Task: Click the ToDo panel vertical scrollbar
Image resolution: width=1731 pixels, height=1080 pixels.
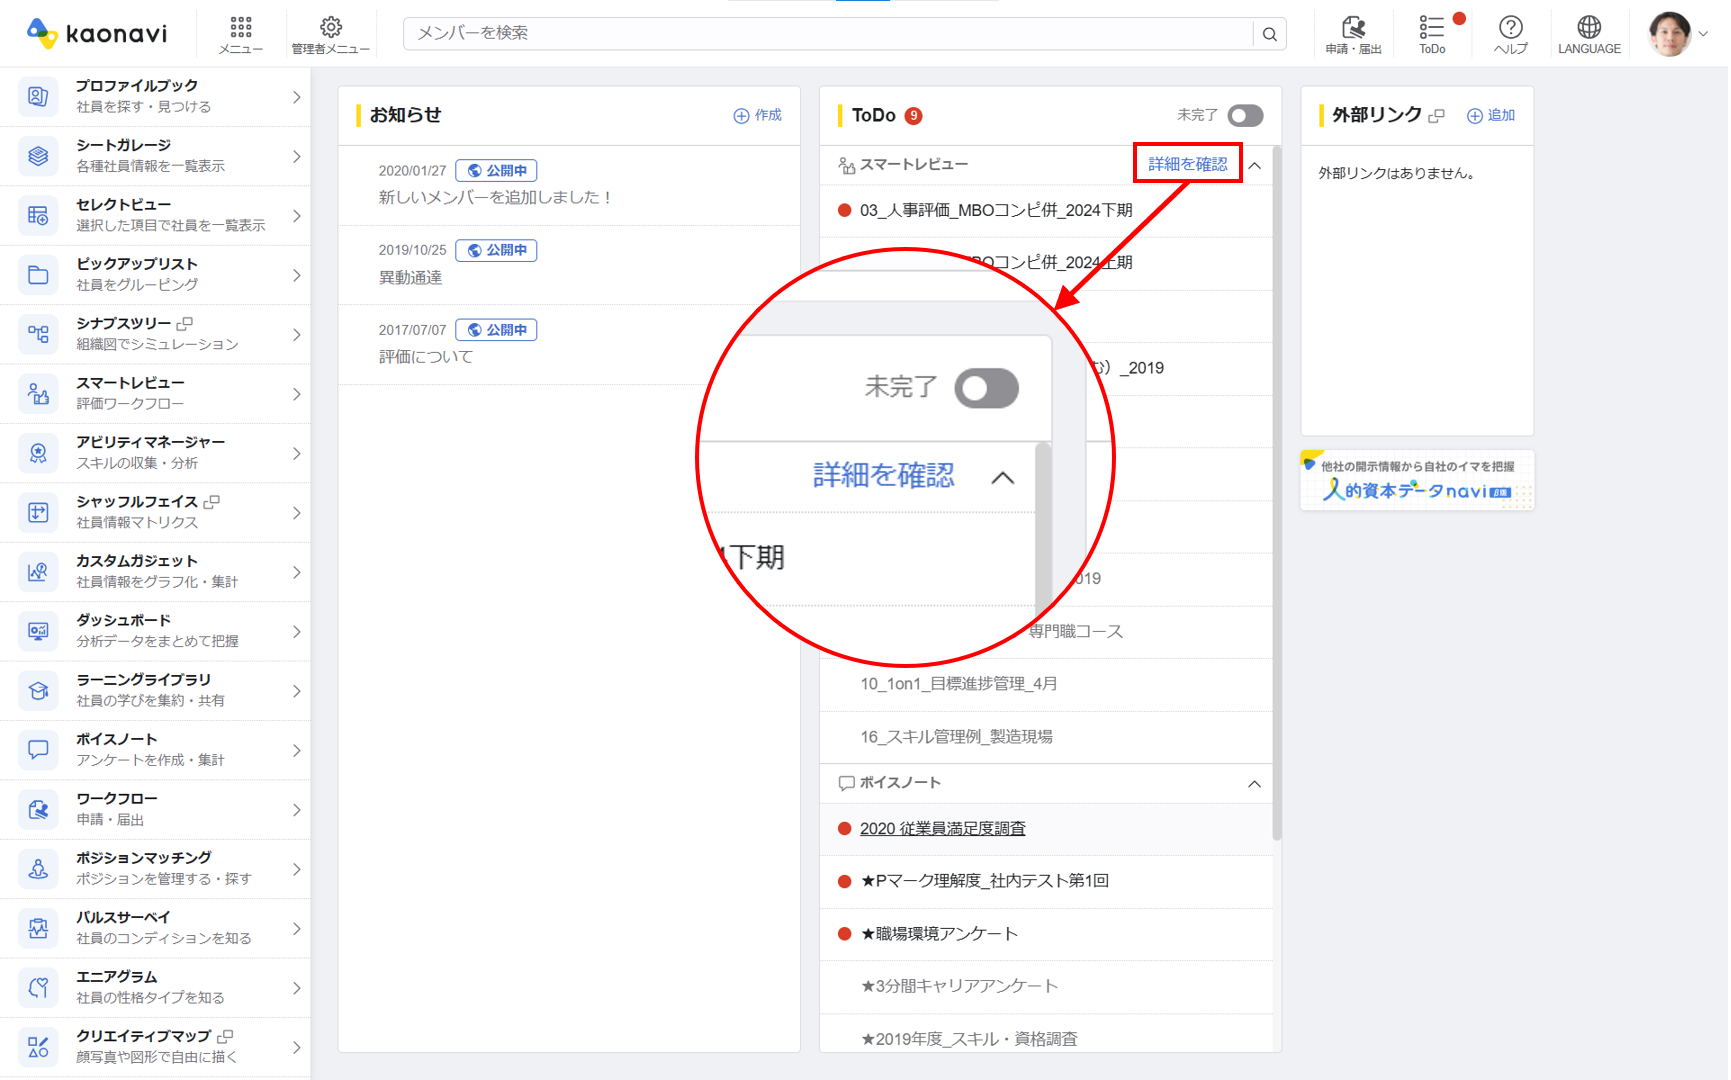Action: [1276, 500]
